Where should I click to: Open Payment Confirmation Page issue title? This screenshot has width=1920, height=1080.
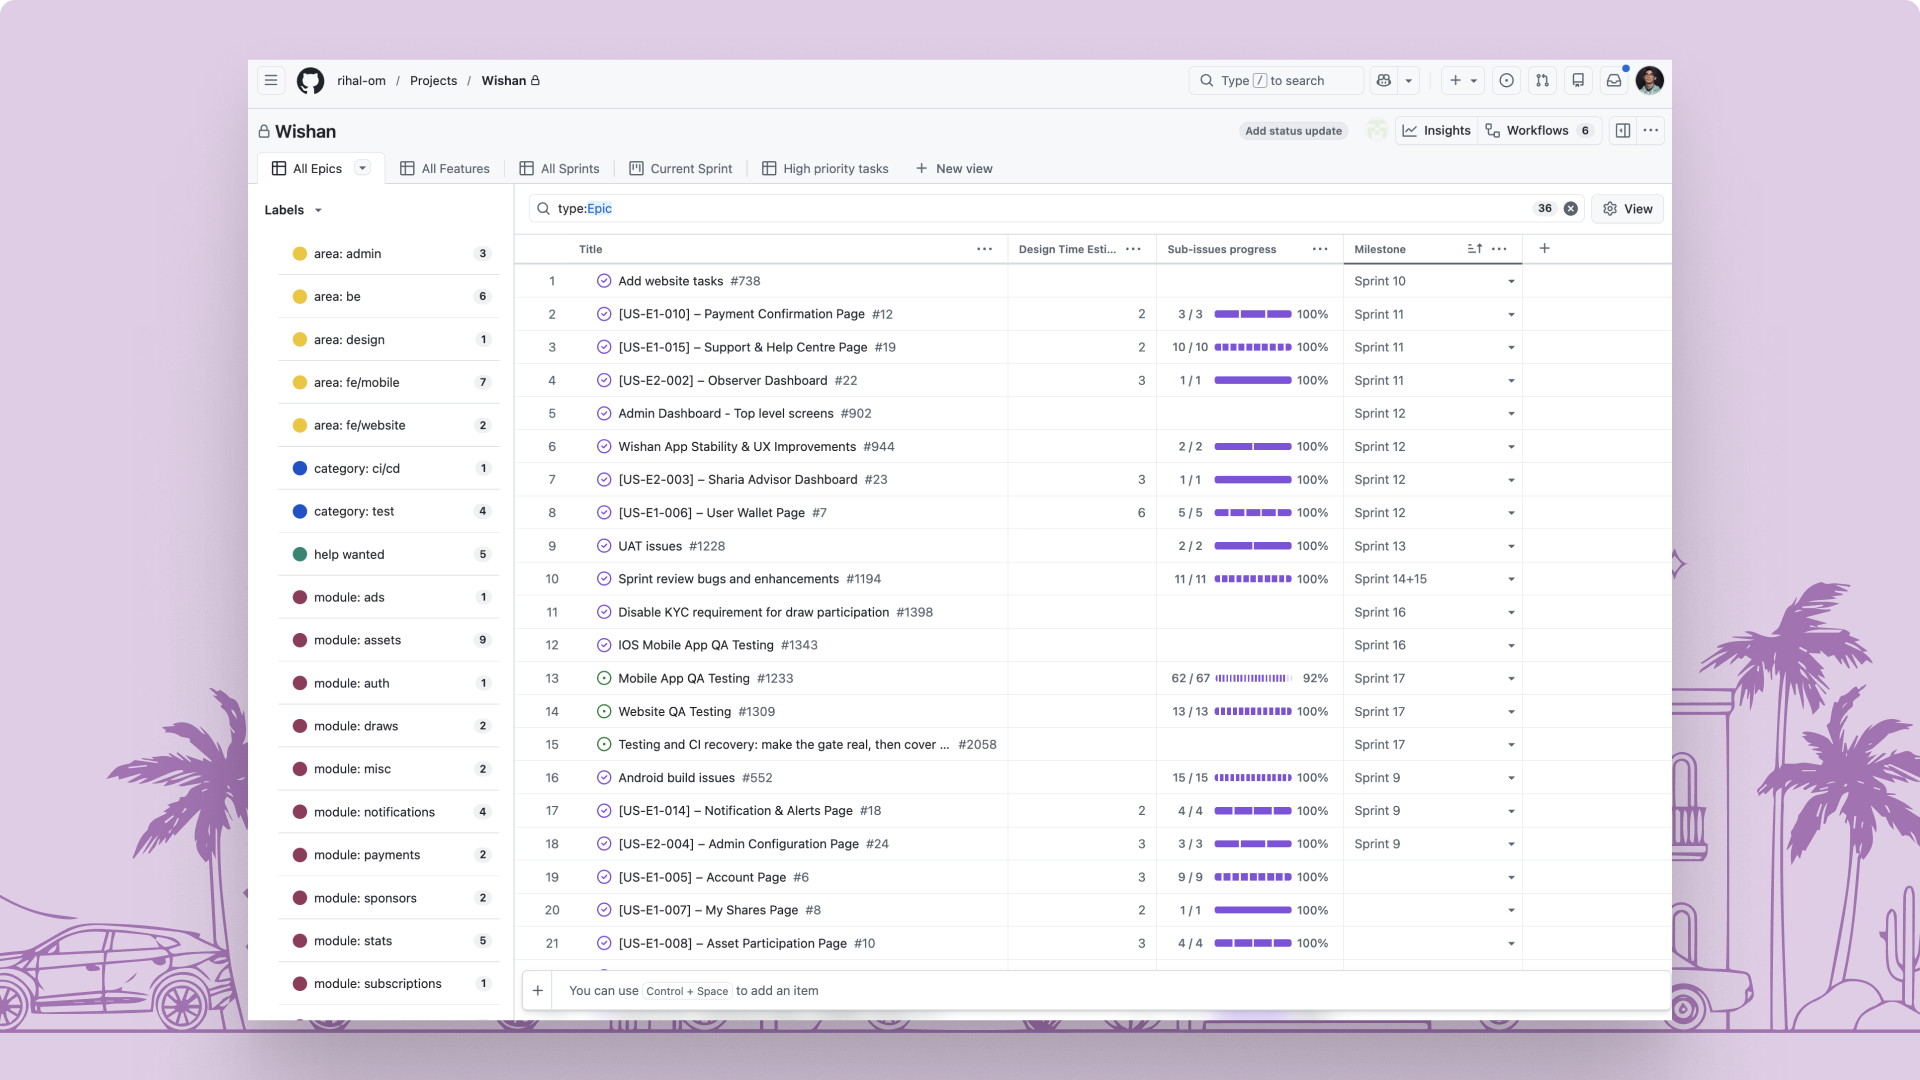pos(741,314)
